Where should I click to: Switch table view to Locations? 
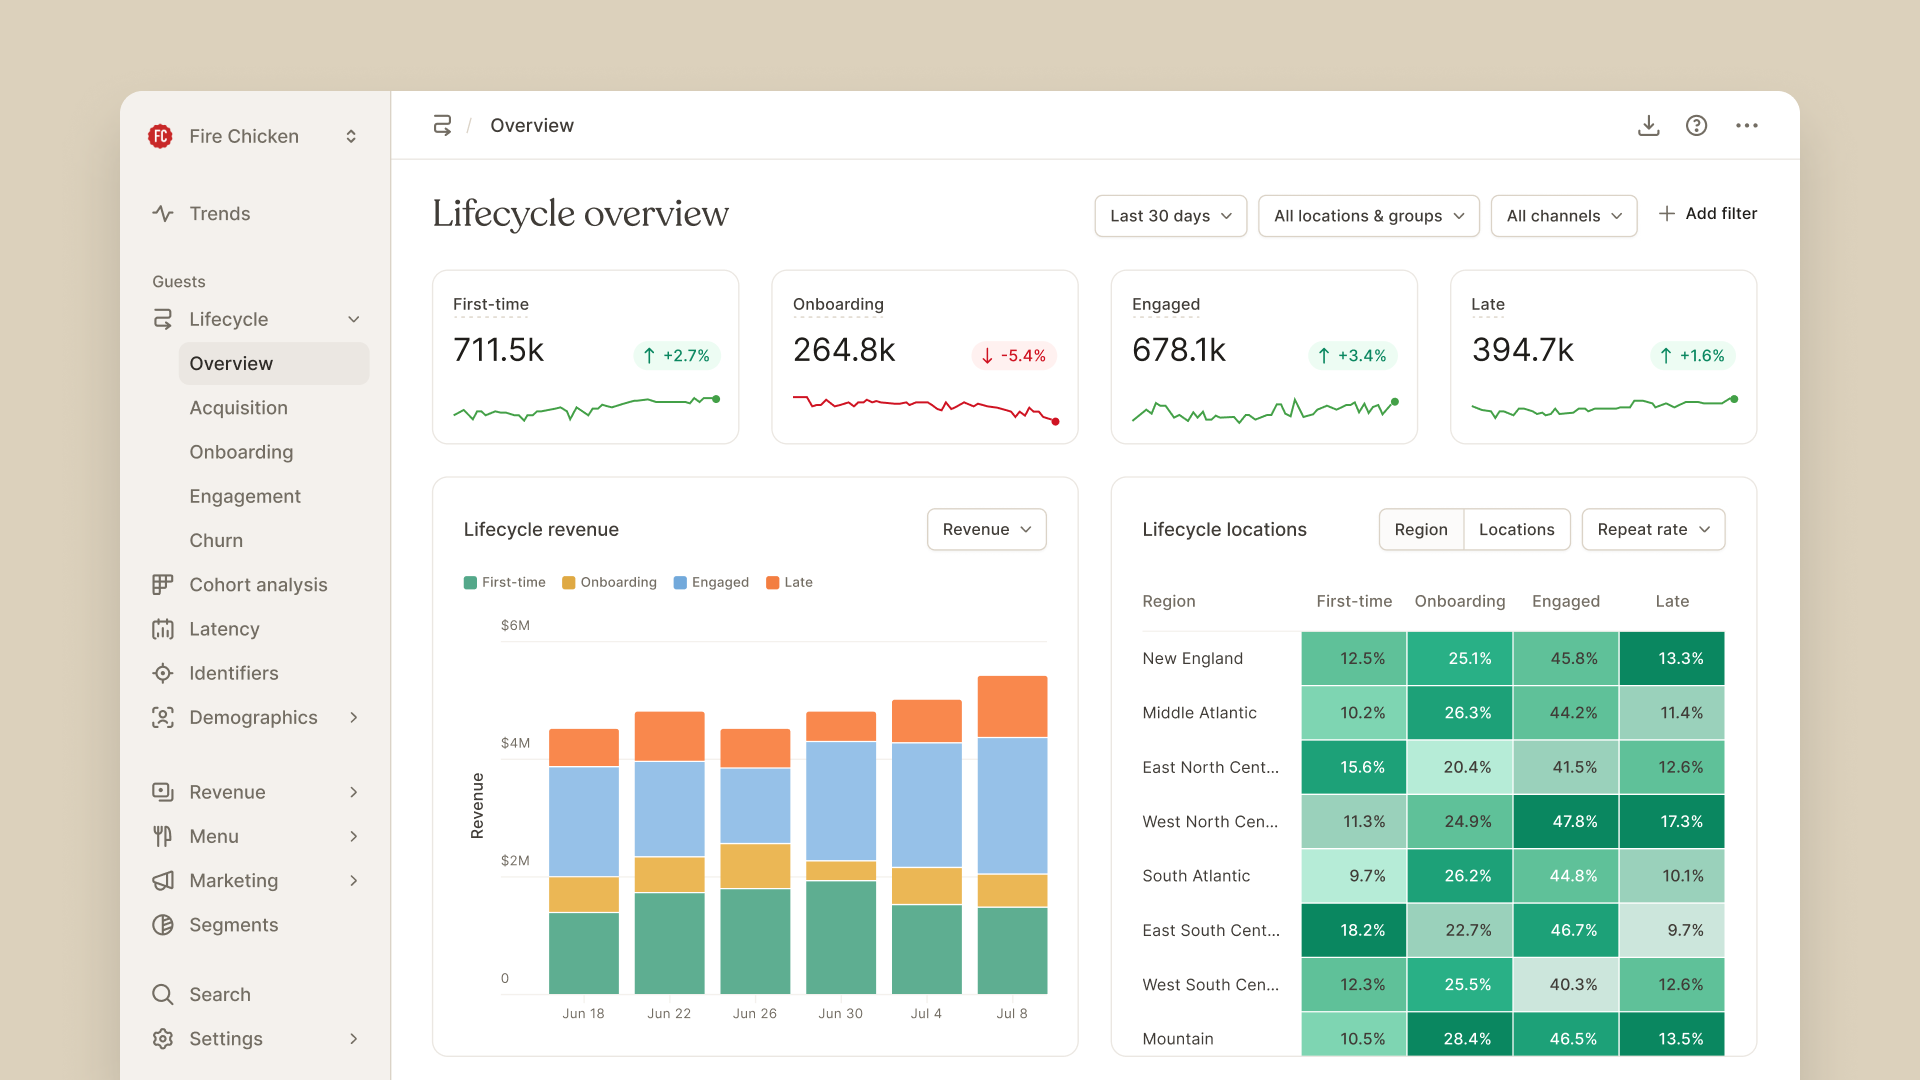1516,530
